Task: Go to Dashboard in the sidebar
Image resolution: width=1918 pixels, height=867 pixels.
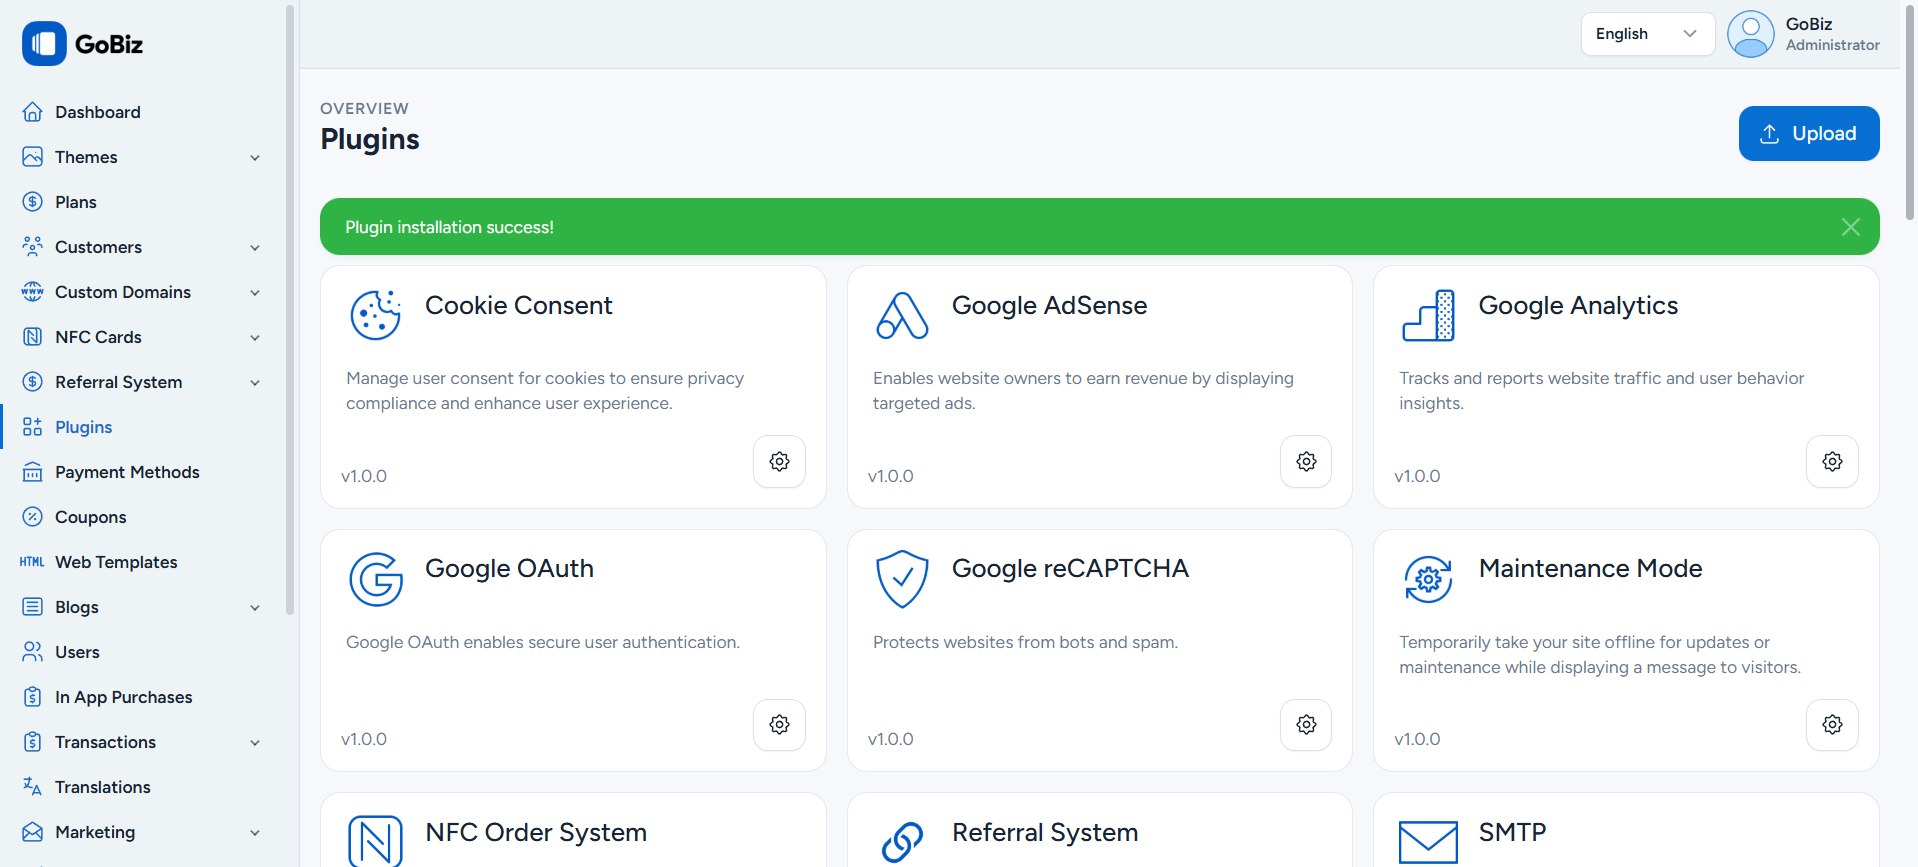Action: tap(97, 112)
